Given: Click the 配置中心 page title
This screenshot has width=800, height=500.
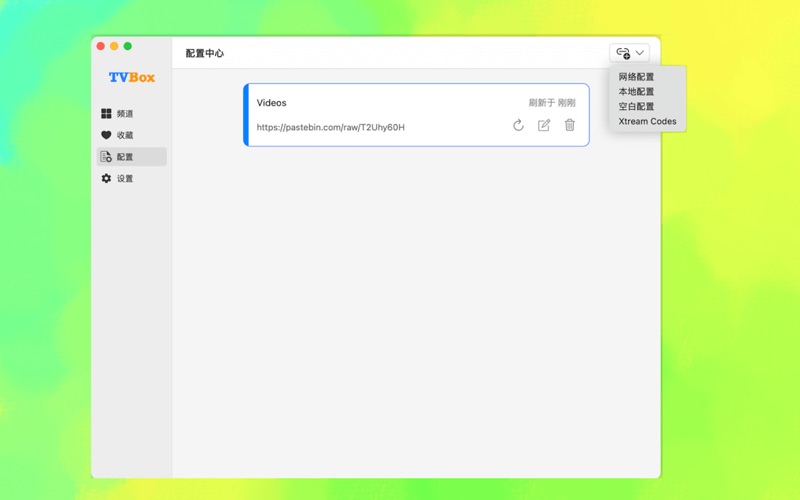Looking at the screenshot, I should point(205,53).
